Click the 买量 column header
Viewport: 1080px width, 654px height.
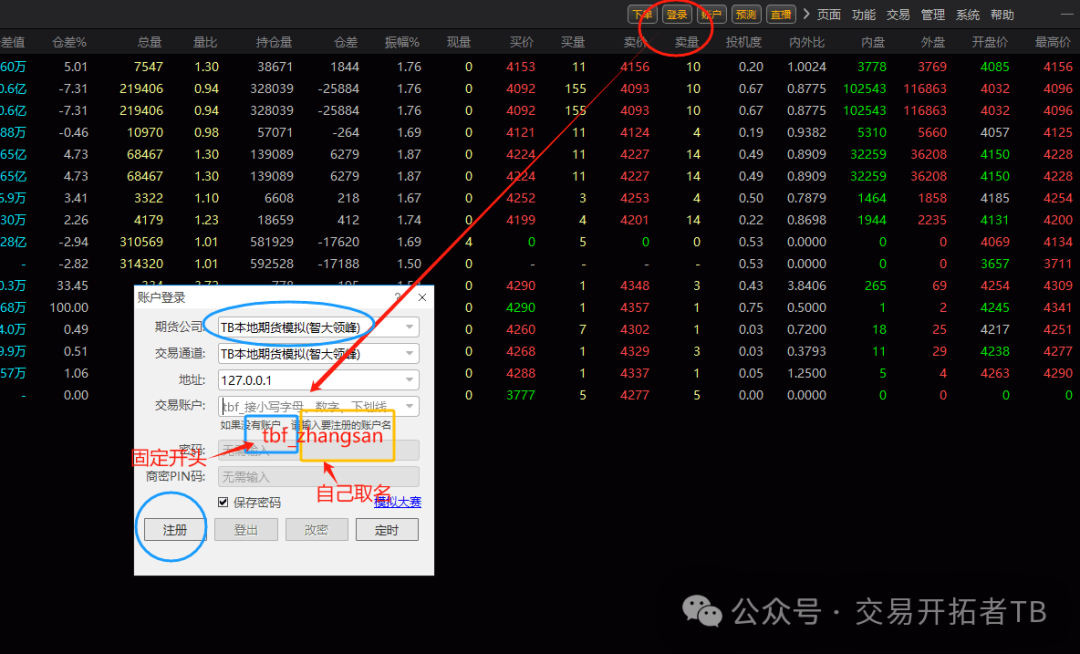[573, 42]
